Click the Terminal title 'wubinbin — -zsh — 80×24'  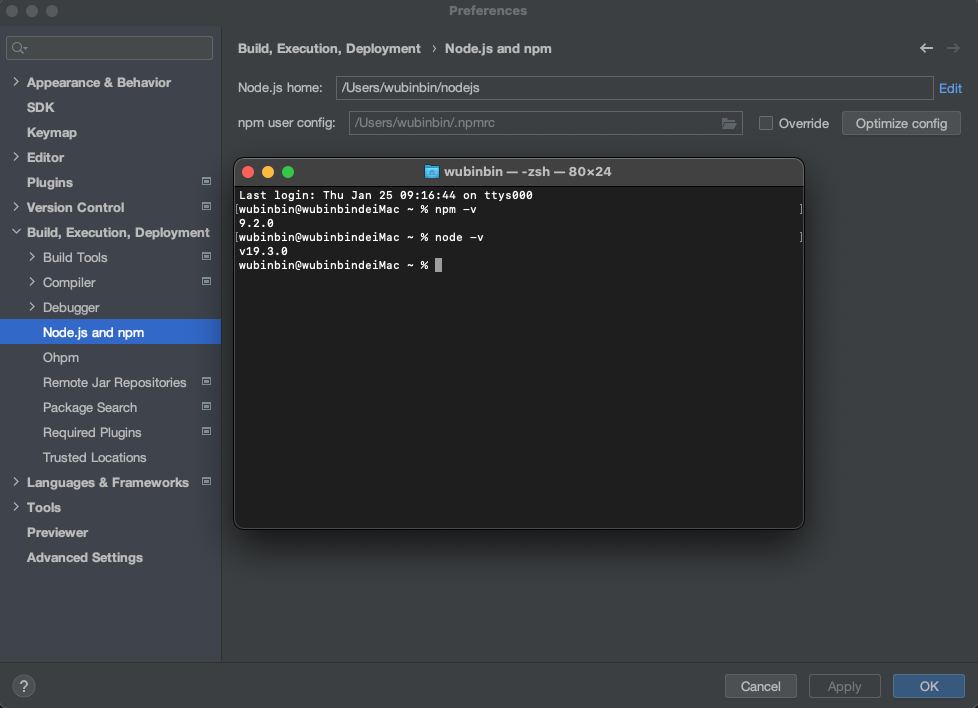tap(528, 172)
